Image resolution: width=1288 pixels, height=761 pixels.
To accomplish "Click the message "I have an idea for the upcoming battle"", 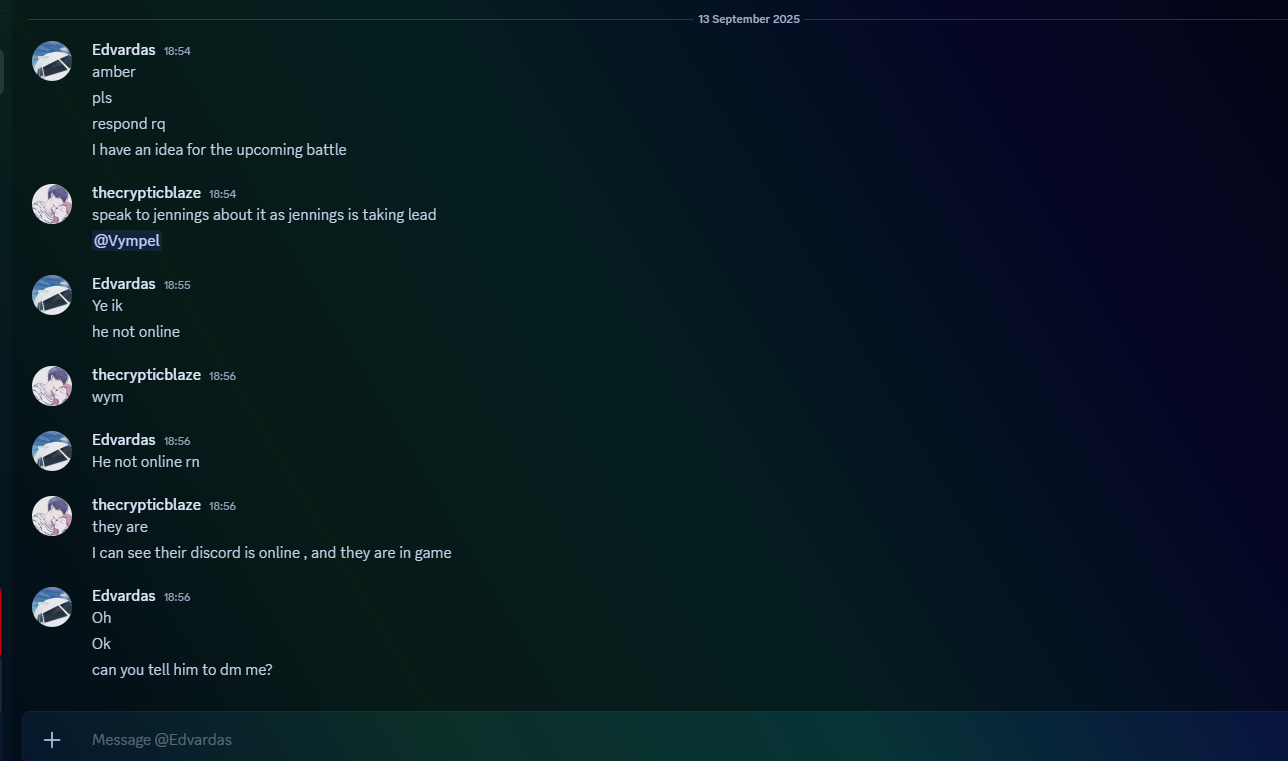I will tap(219, 150).
